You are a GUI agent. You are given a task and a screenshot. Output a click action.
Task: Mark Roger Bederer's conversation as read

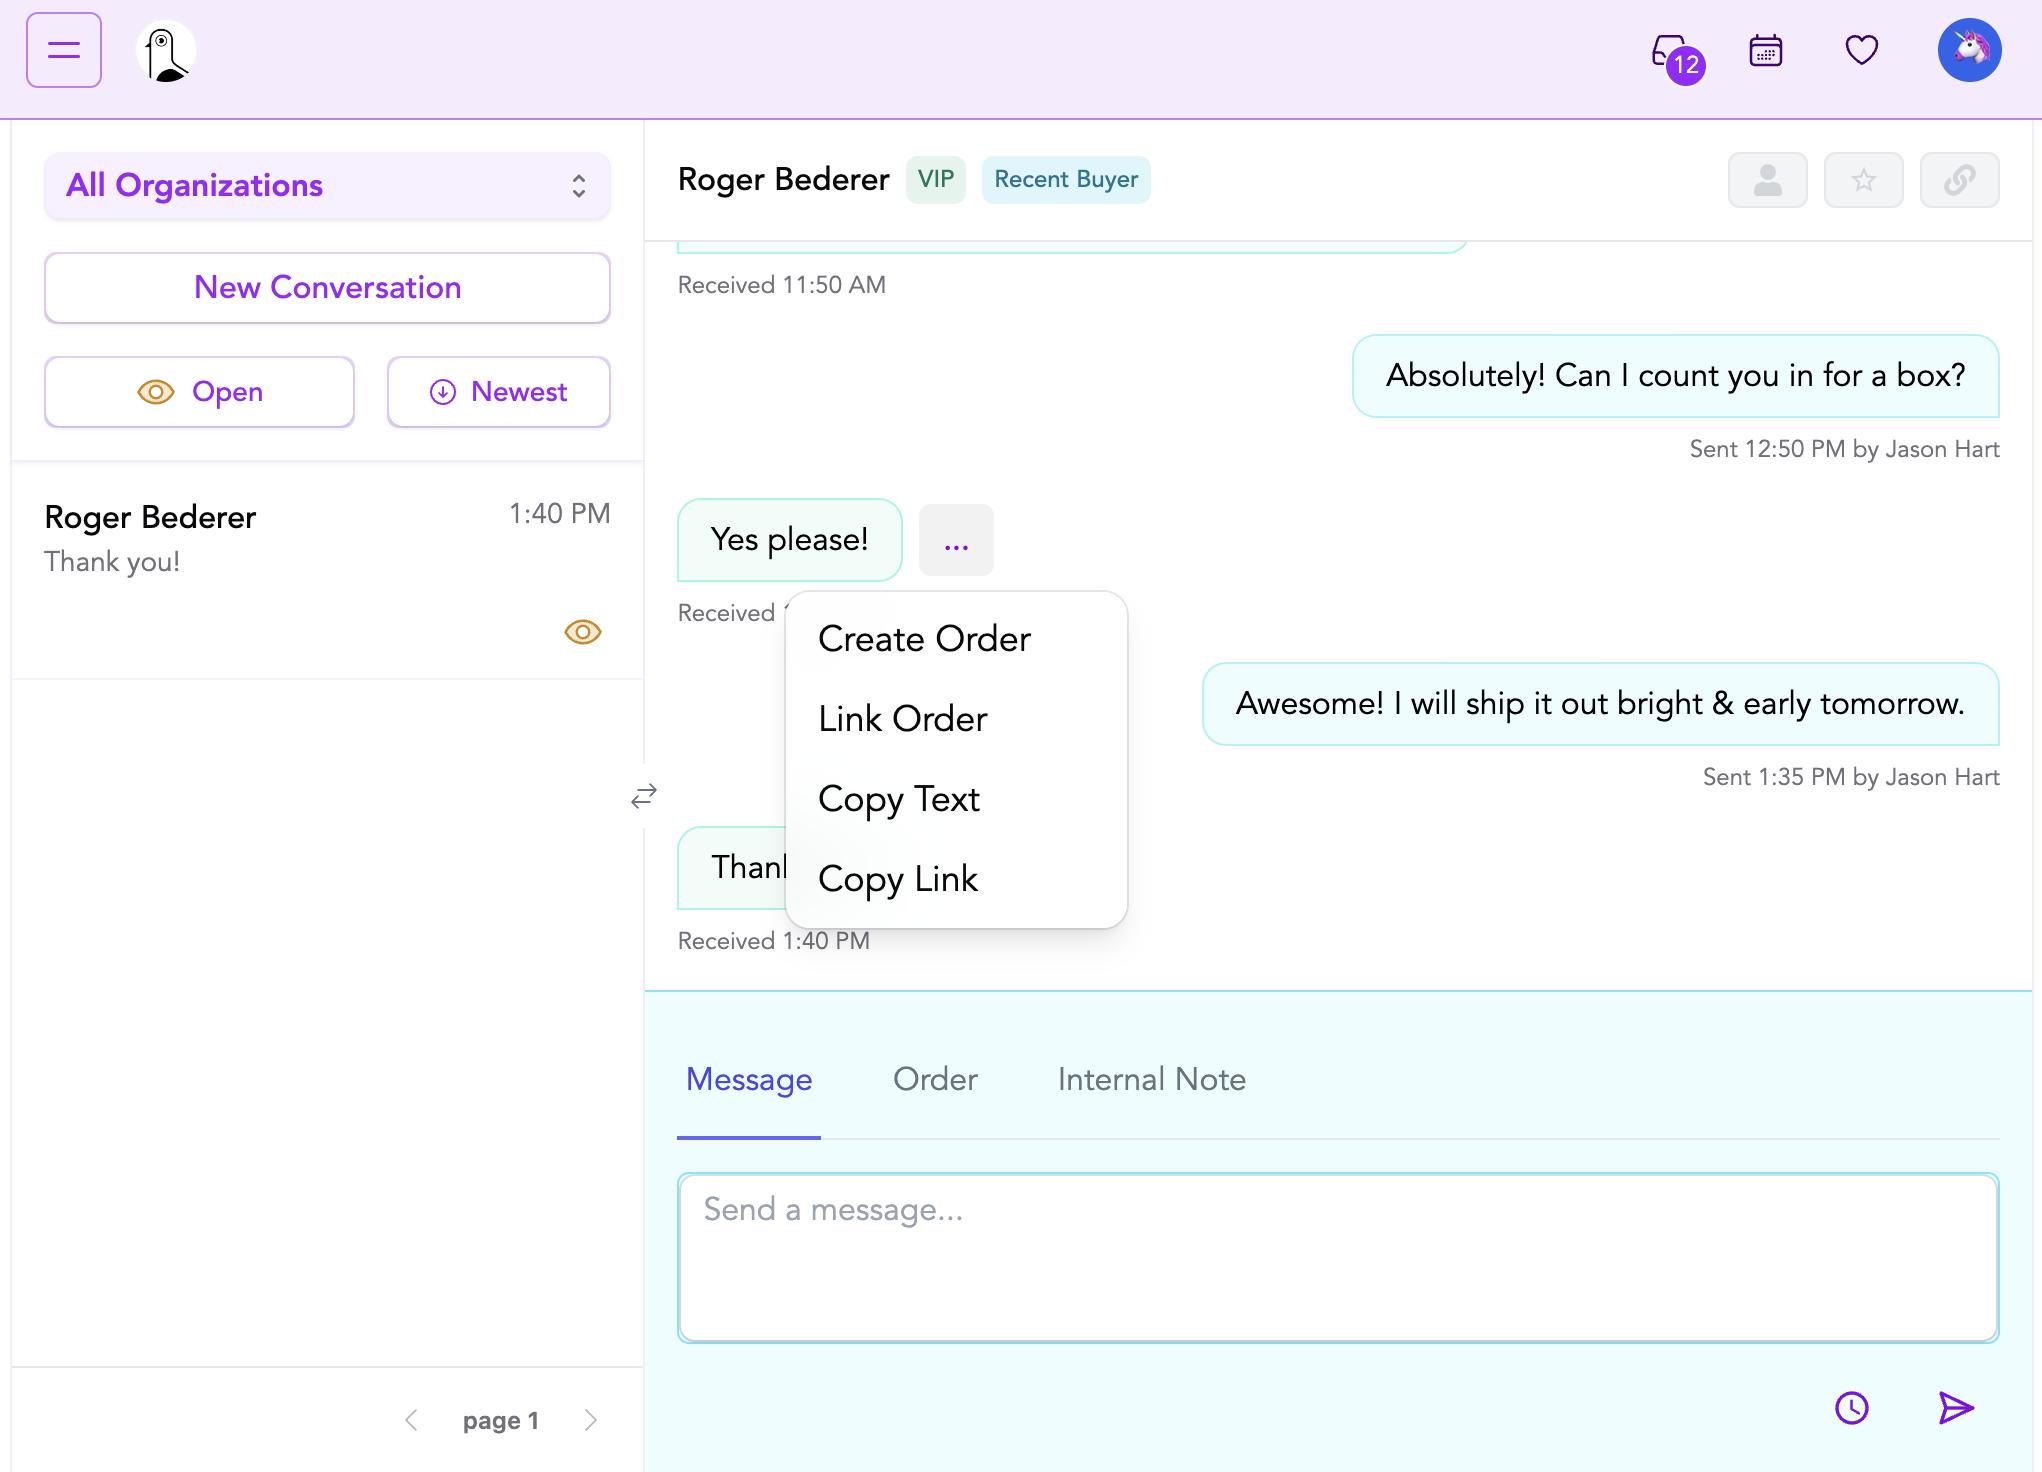[x=583, y=631]
